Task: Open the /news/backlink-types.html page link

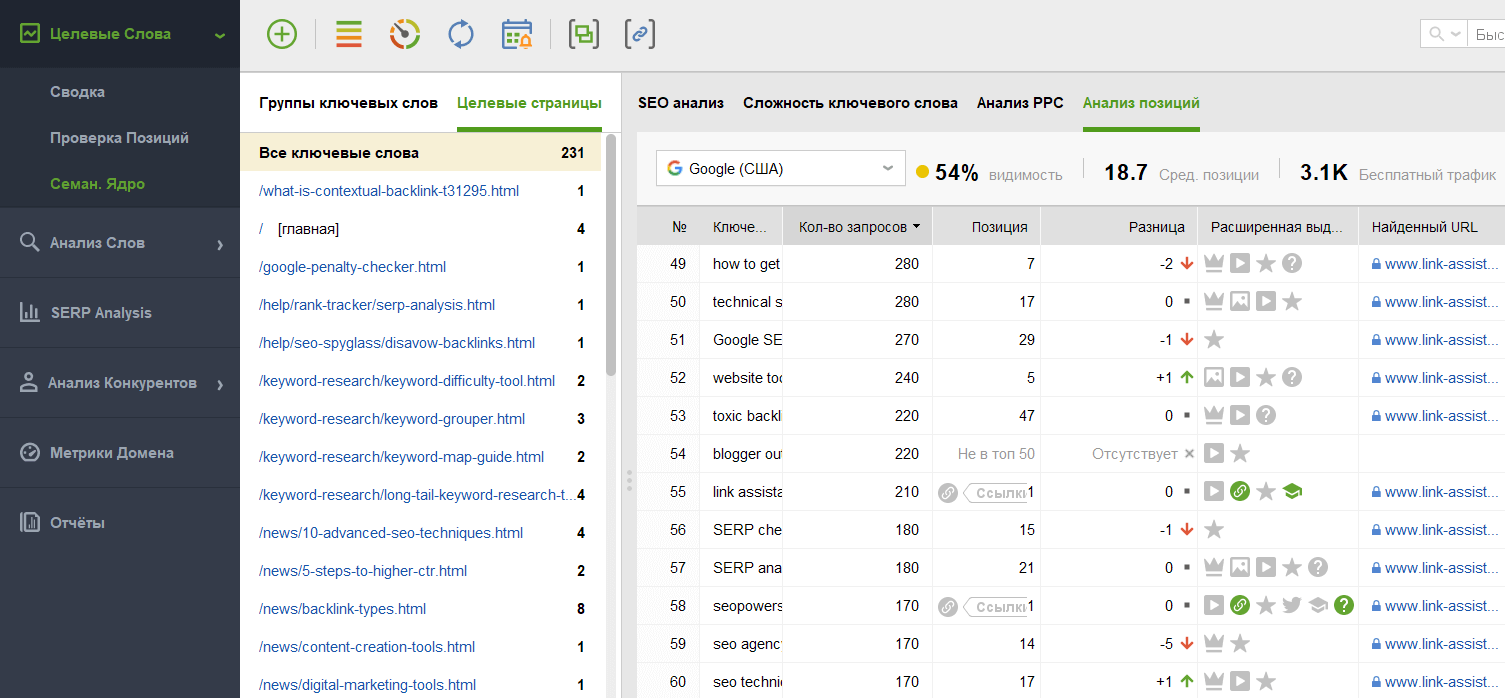Action: 342,609
